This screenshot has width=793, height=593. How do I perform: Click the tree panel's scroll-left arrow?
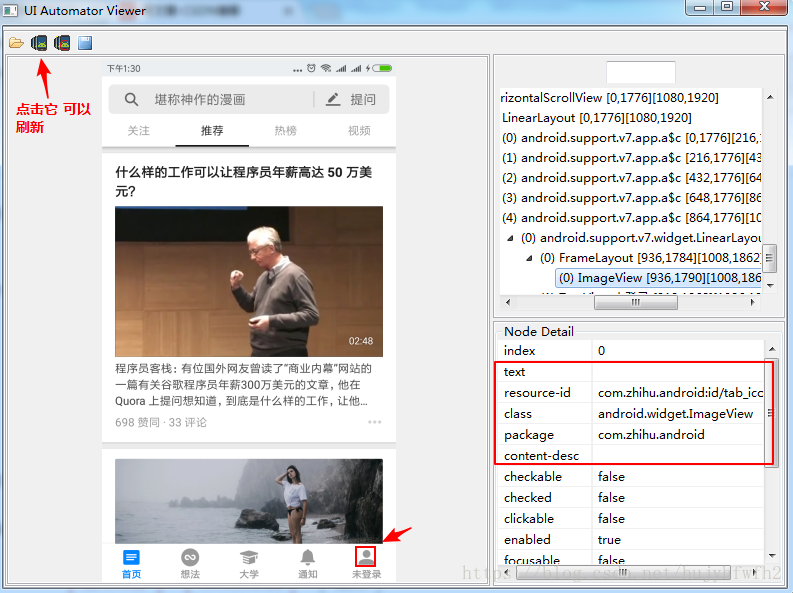[508, 302]
